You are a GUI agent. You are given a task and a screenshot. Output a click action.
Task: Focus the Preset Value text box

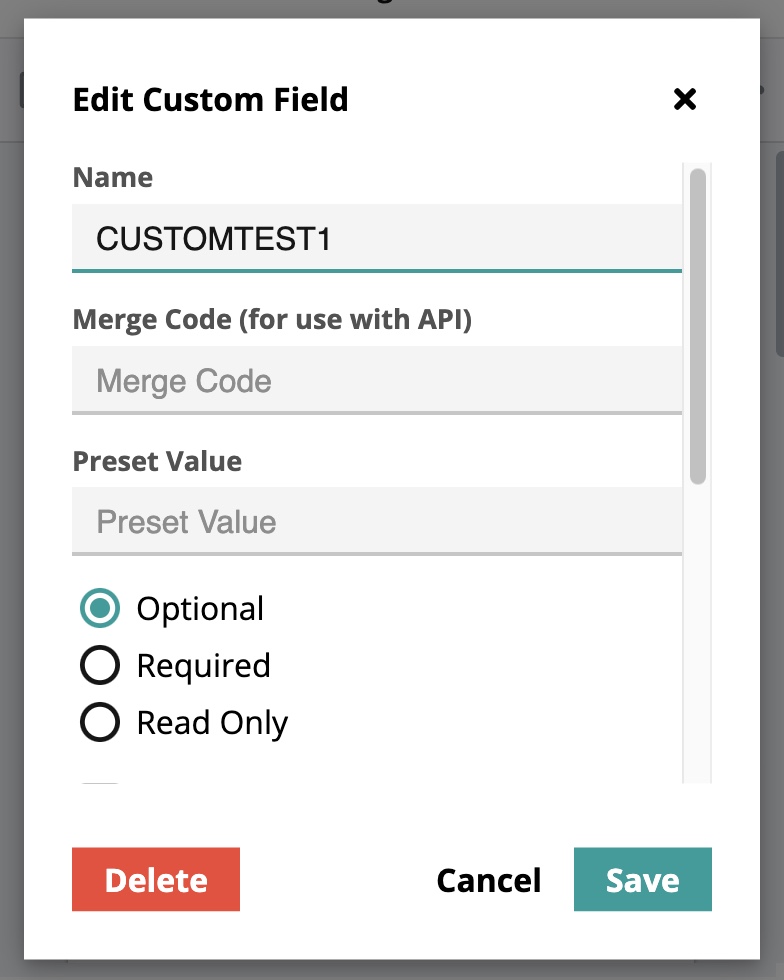pyautogui.click(x=376, y=521)
